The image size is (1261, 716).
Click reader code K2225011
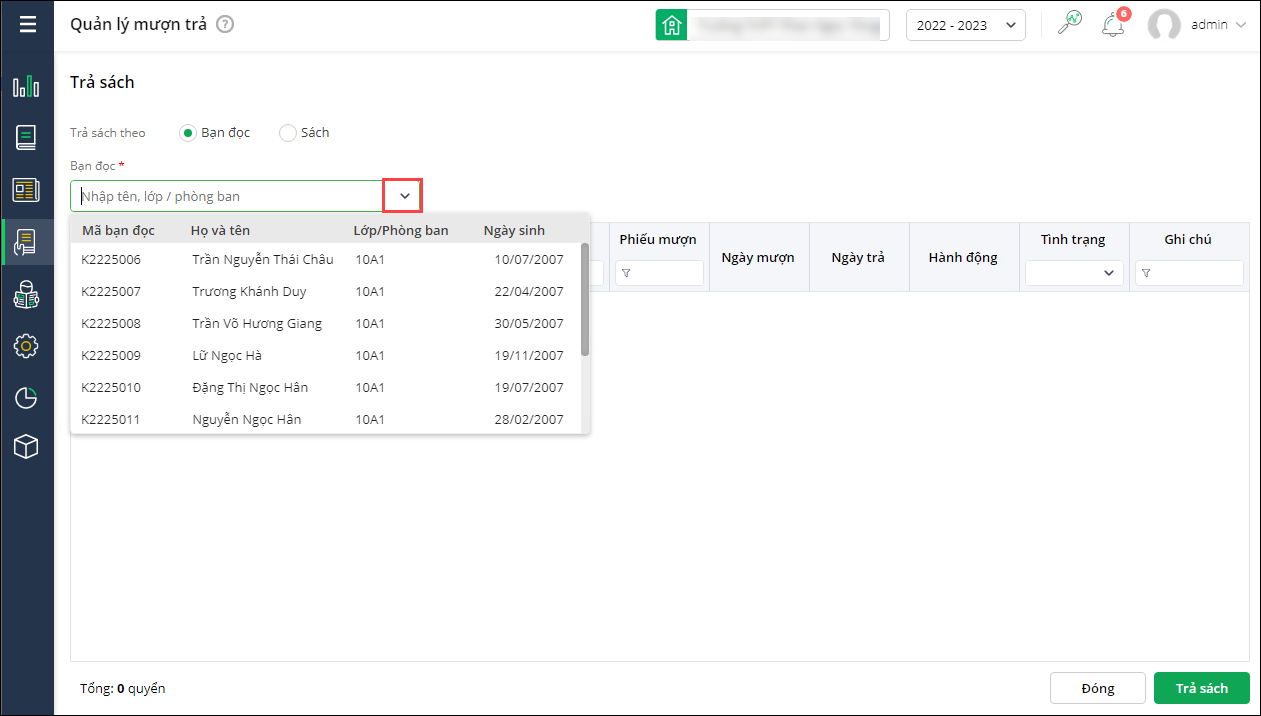(111, 420)
